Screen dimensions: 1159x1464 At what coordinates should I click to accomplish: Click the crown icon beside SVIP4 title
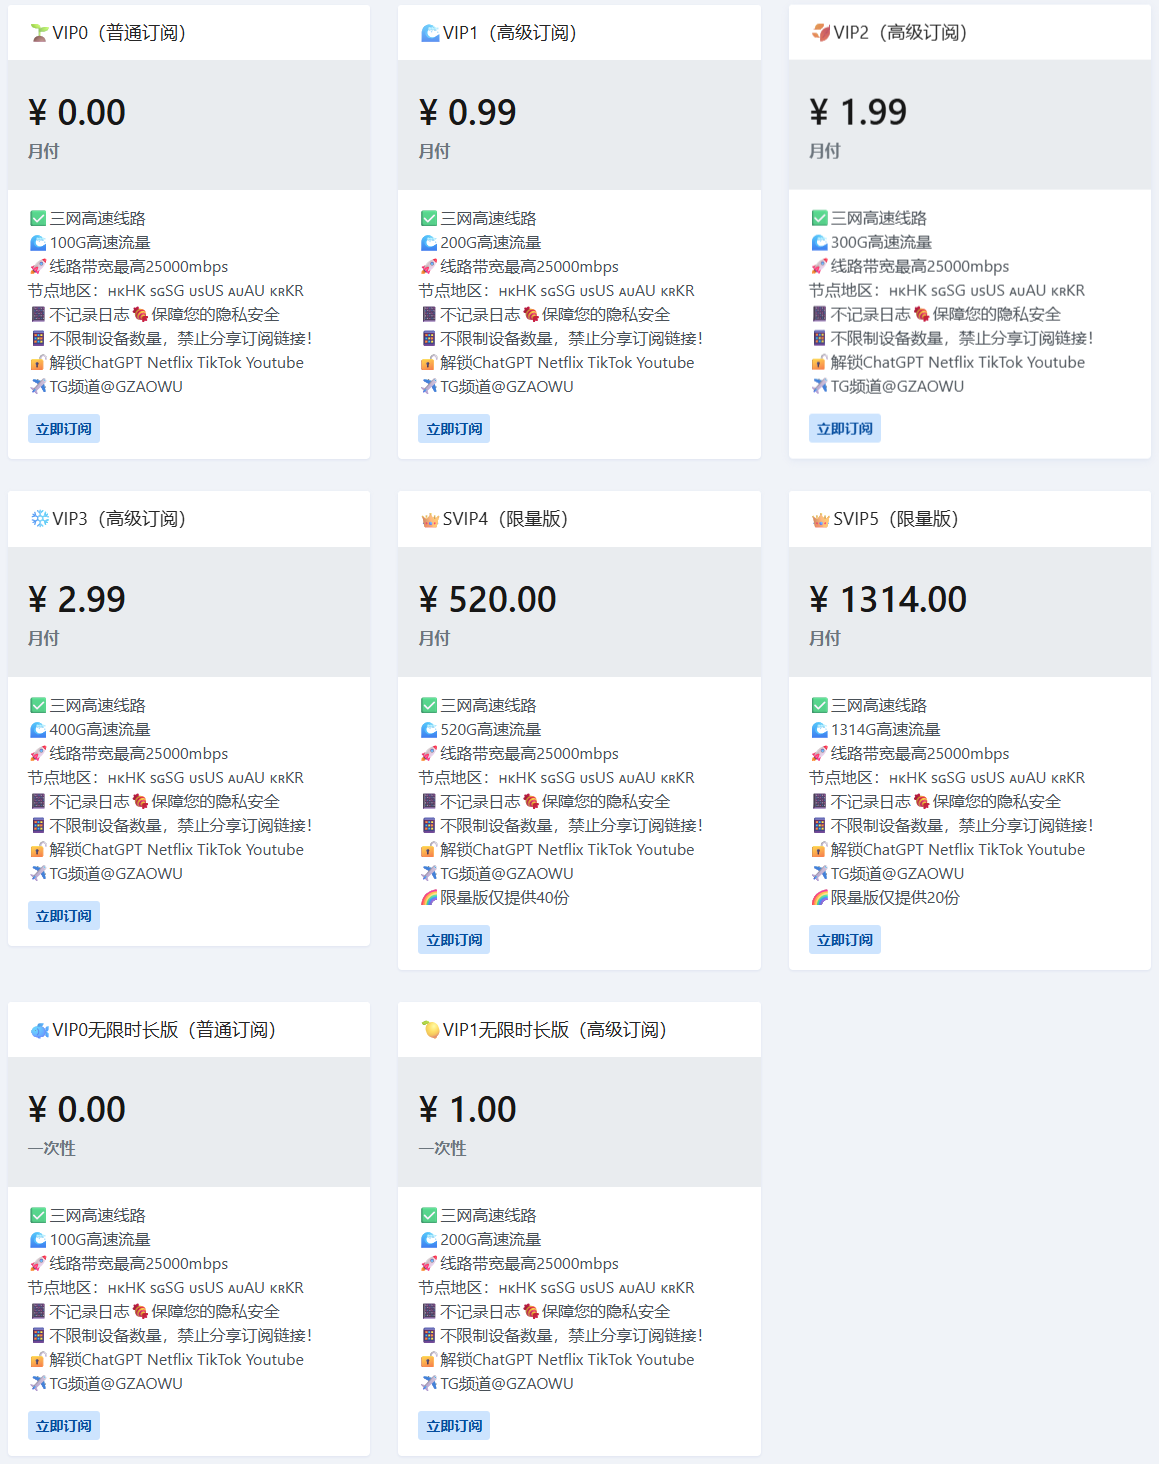click(430, 519)
